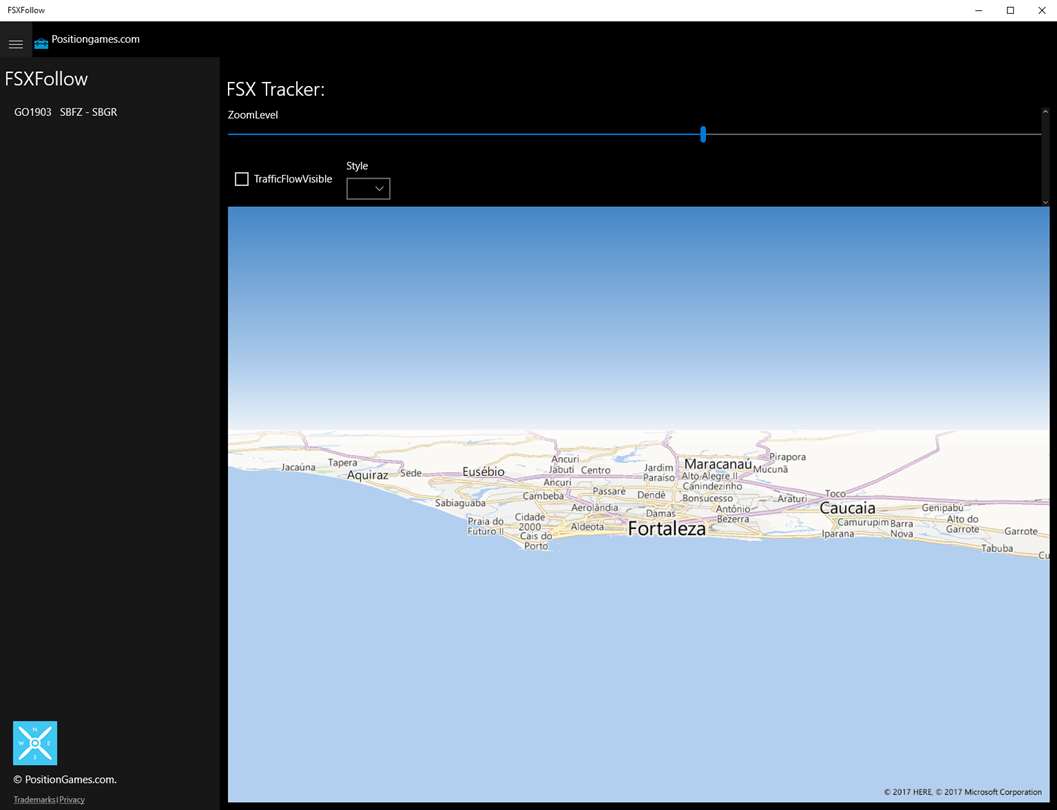This screenshot has width=1057, height=810.
Task: Click the FSXFollow sidebar heading
Action: click(x=47, y=79)
